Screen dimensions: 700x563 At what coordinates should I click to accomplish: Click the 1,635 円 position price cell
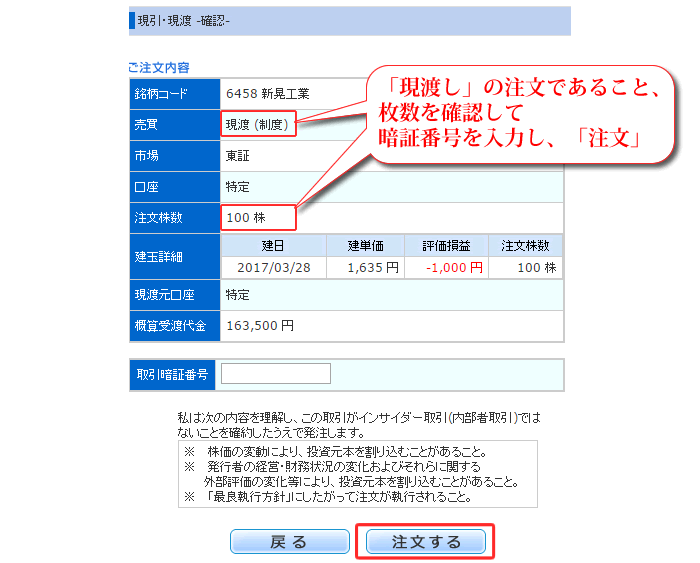pos(373,268)
